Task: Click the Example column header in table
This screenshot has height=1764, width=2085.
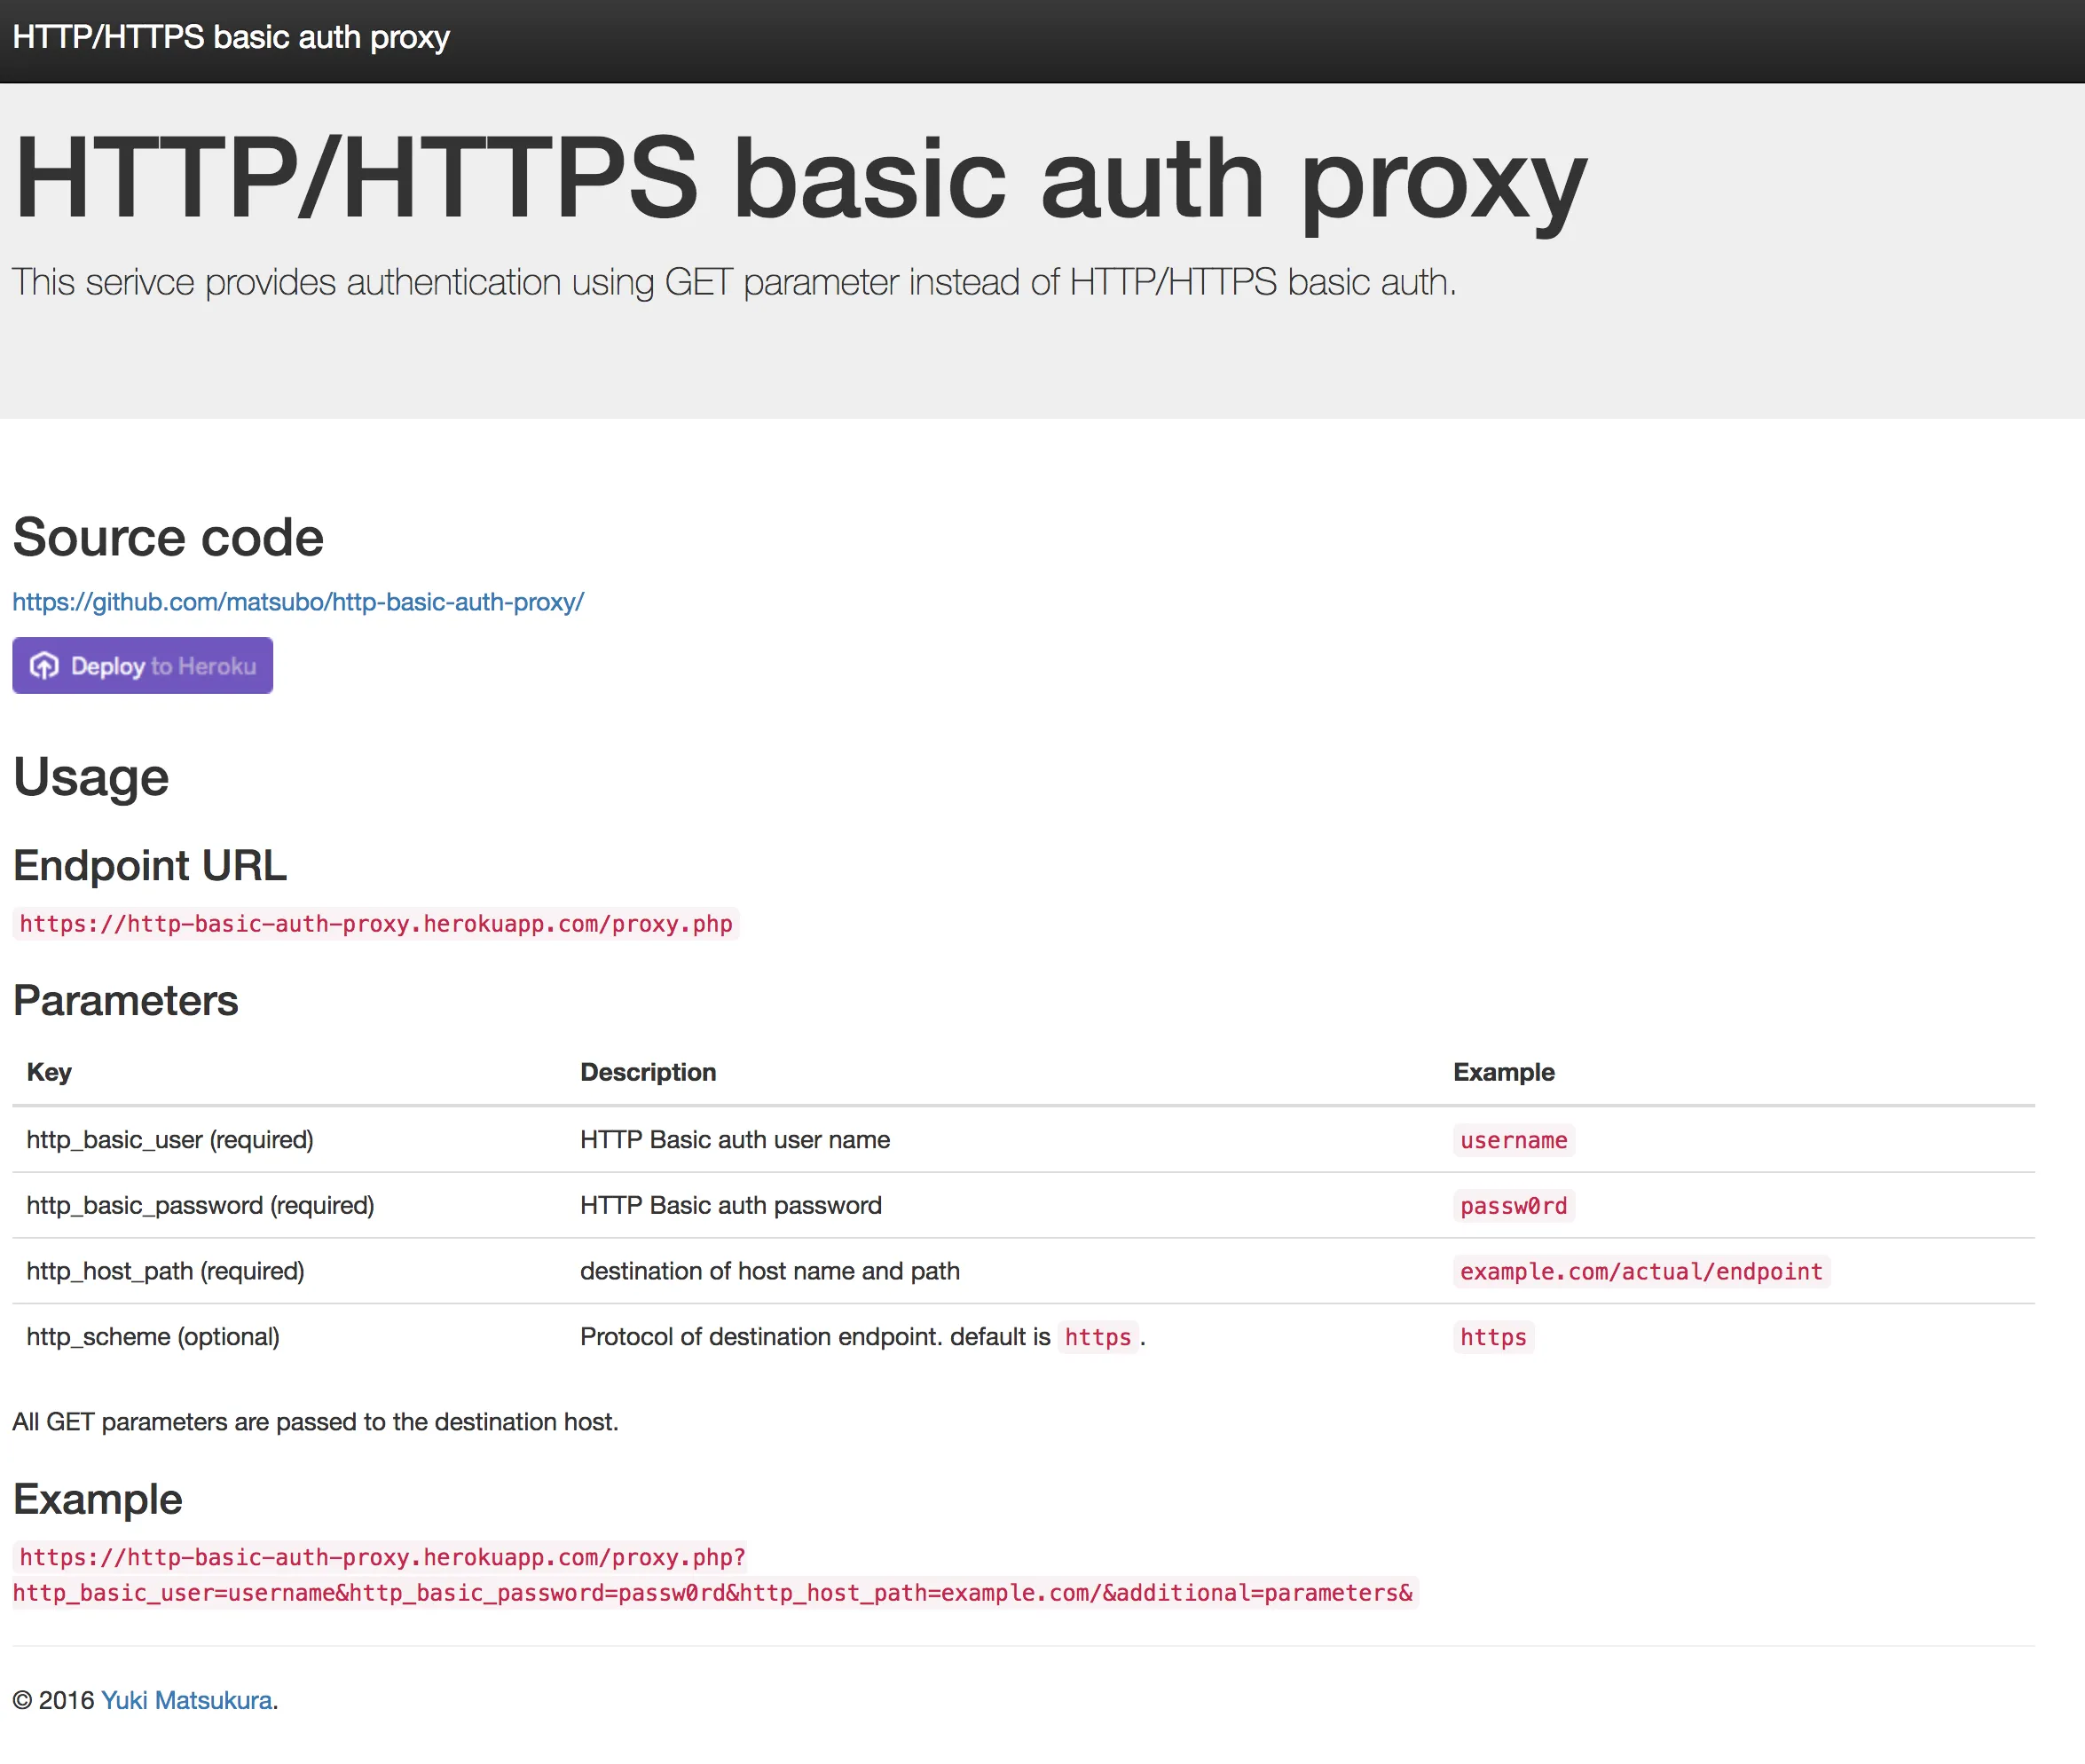Action: point(1503,1072)
